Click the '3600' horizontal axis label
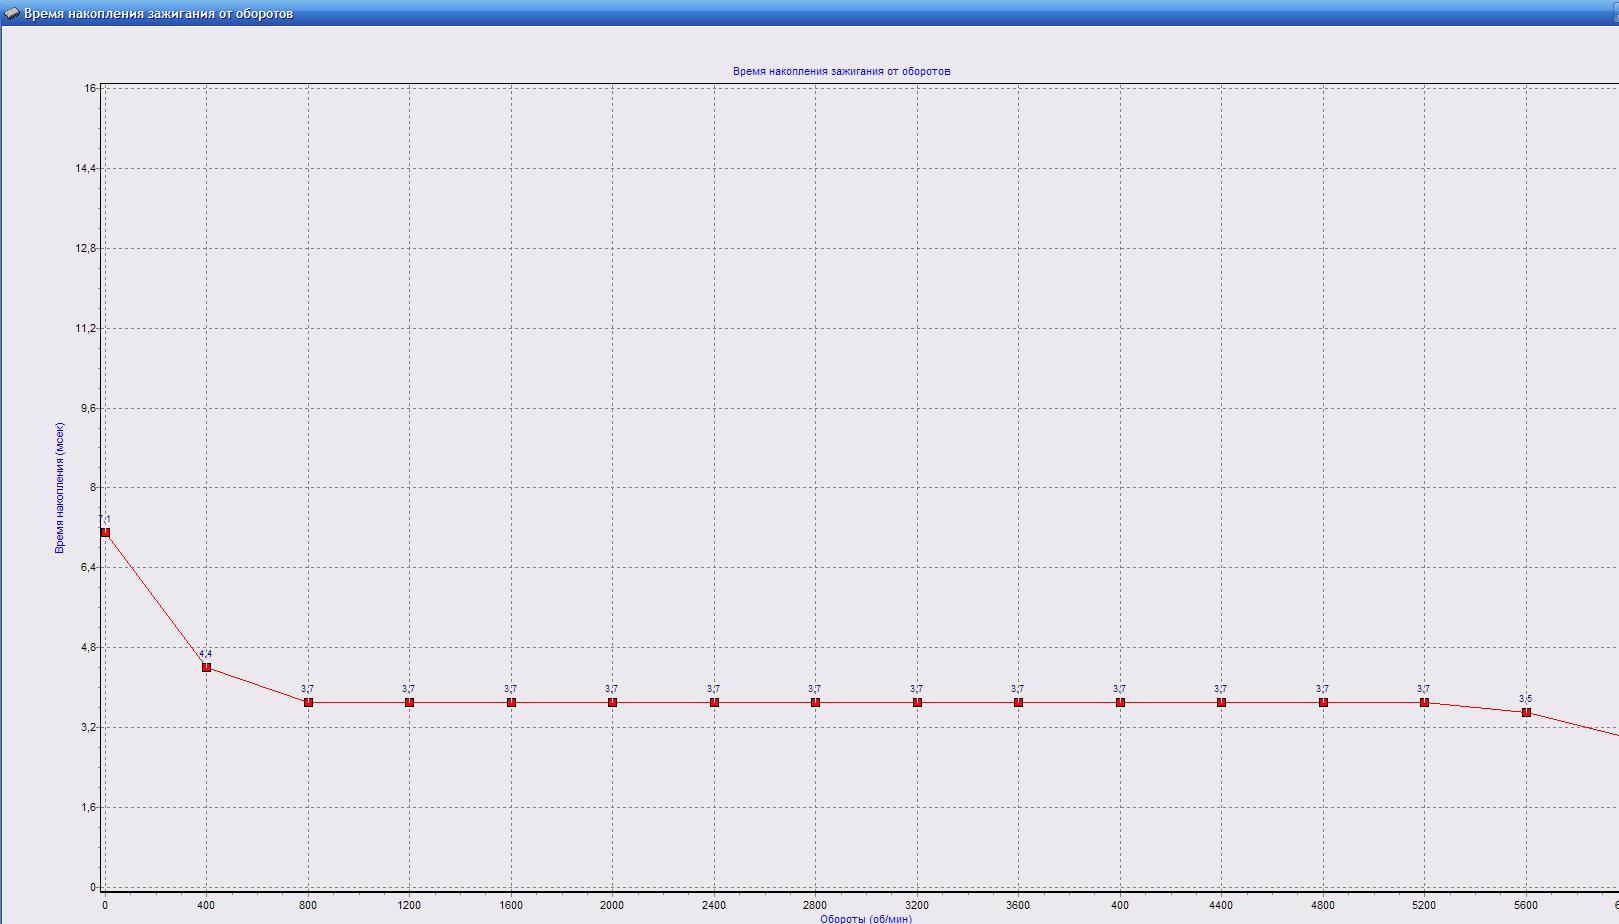Screen dimensions: 1619x924 [1018, 905]
